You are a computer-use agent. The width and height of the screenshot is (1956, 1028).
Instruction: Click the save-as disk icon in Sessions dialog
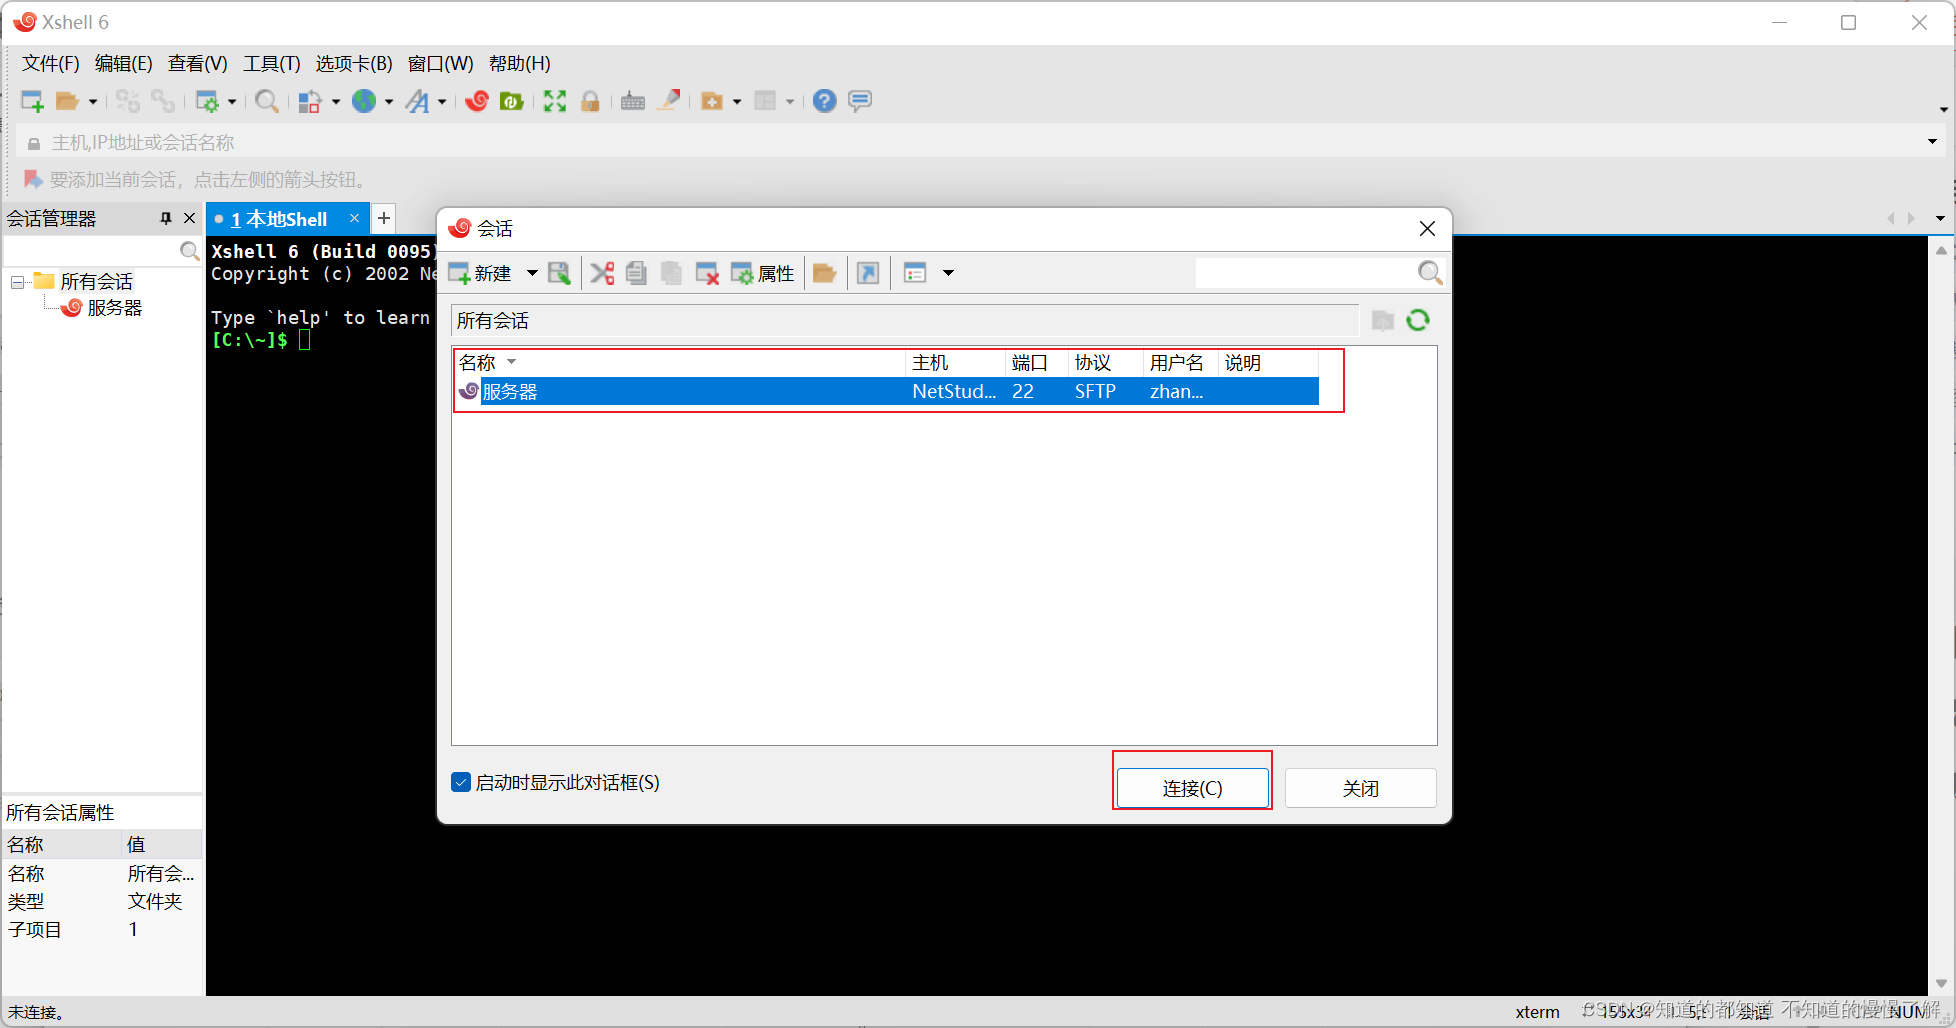click(559, 273)
